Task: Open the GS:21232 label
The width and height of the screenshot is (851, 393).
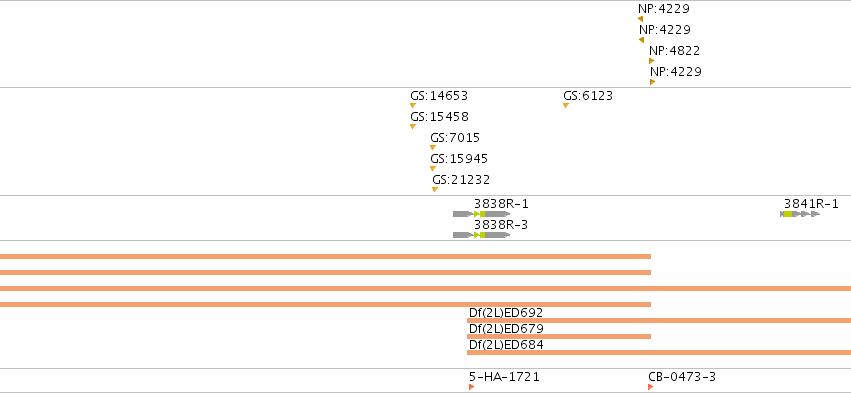Action: (461, 180)
